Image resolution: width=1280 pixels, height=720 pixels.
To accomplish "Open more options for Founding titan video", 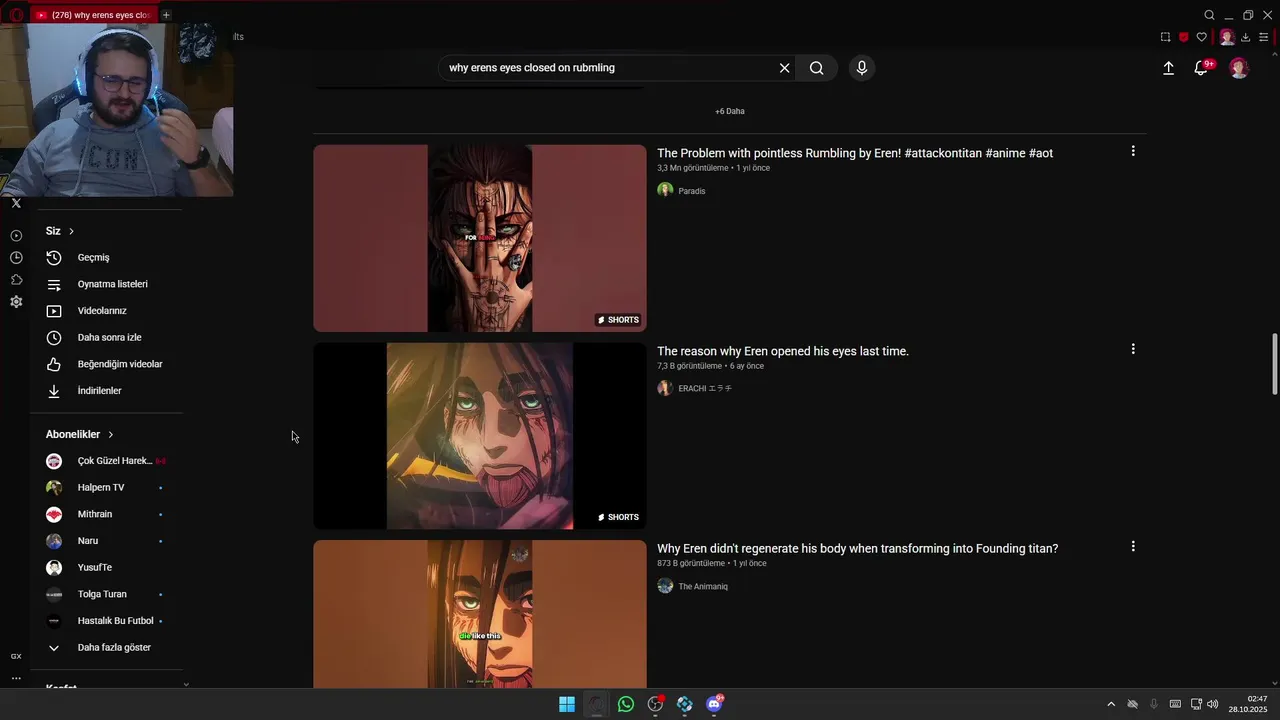I will click(x=1133, y=546).
